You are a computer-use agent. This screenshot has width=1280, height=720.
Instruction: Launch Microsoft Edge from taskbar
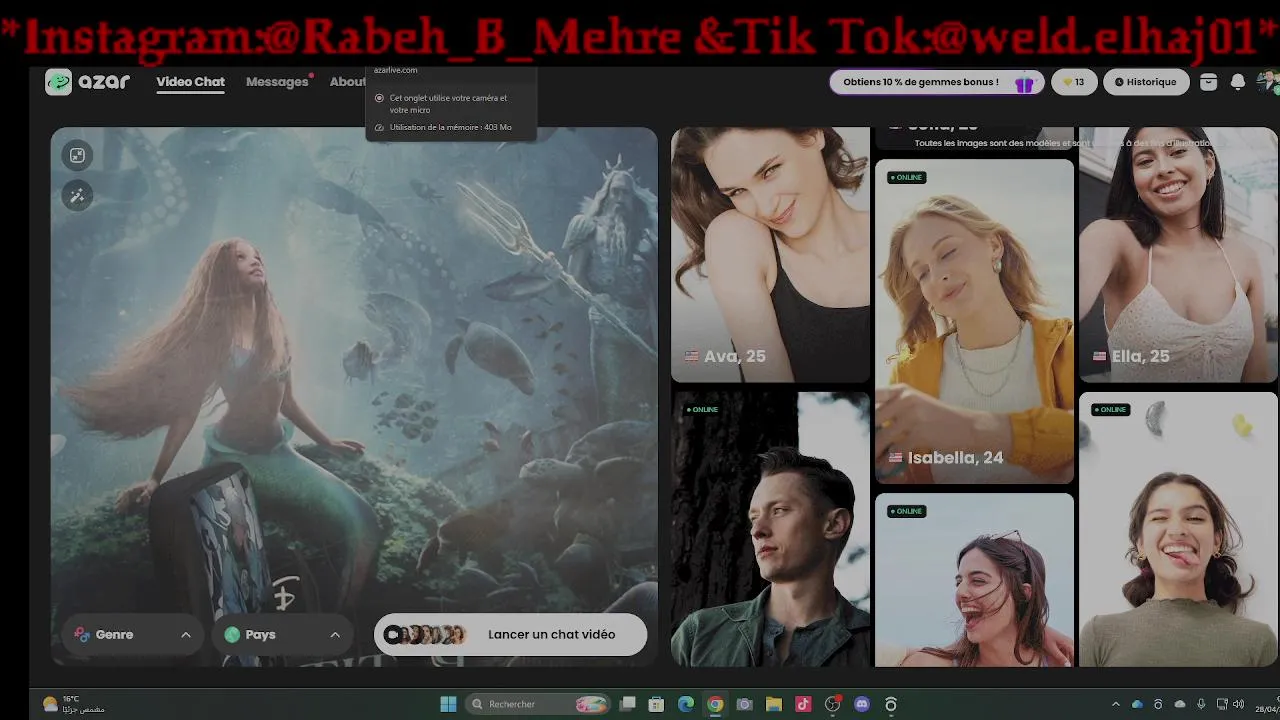click(x=686, y=704)
